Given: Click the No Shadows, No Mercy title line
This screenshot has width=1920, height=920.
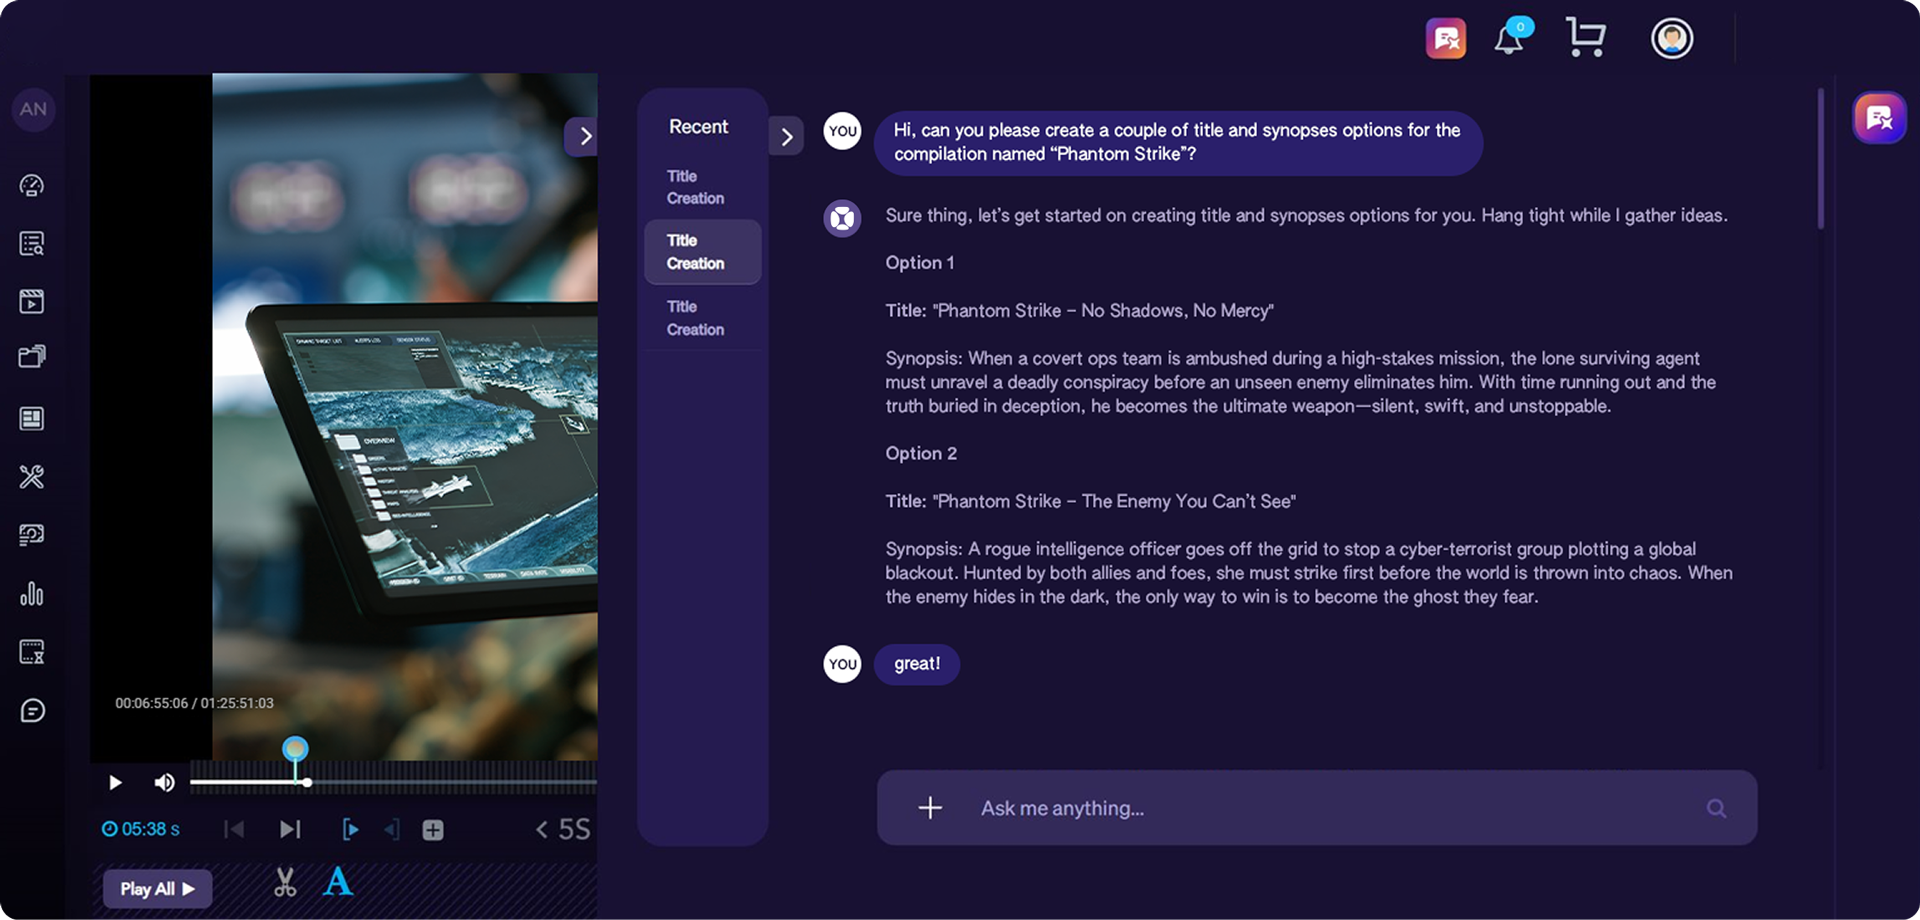Looking at the screenshot, I should point(1080,311).
